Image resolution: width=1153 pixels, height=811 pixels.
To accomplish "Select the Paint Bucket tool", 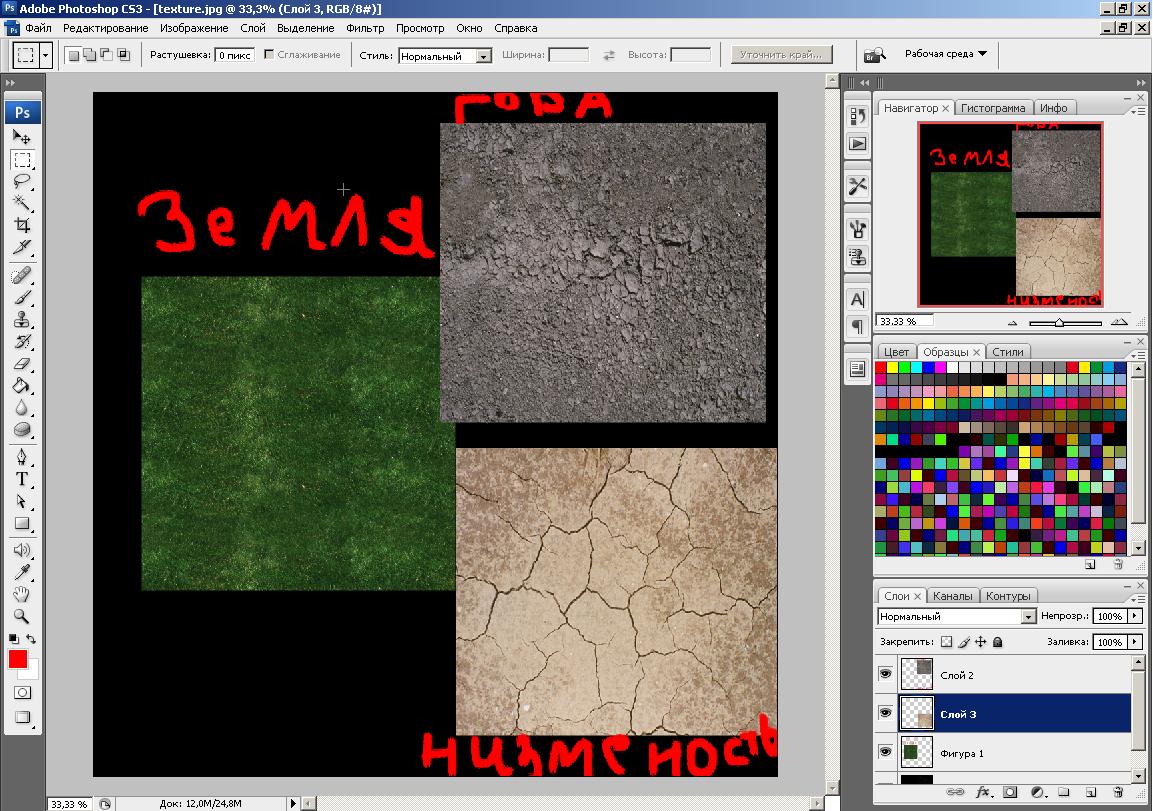I will coord(22,385).
